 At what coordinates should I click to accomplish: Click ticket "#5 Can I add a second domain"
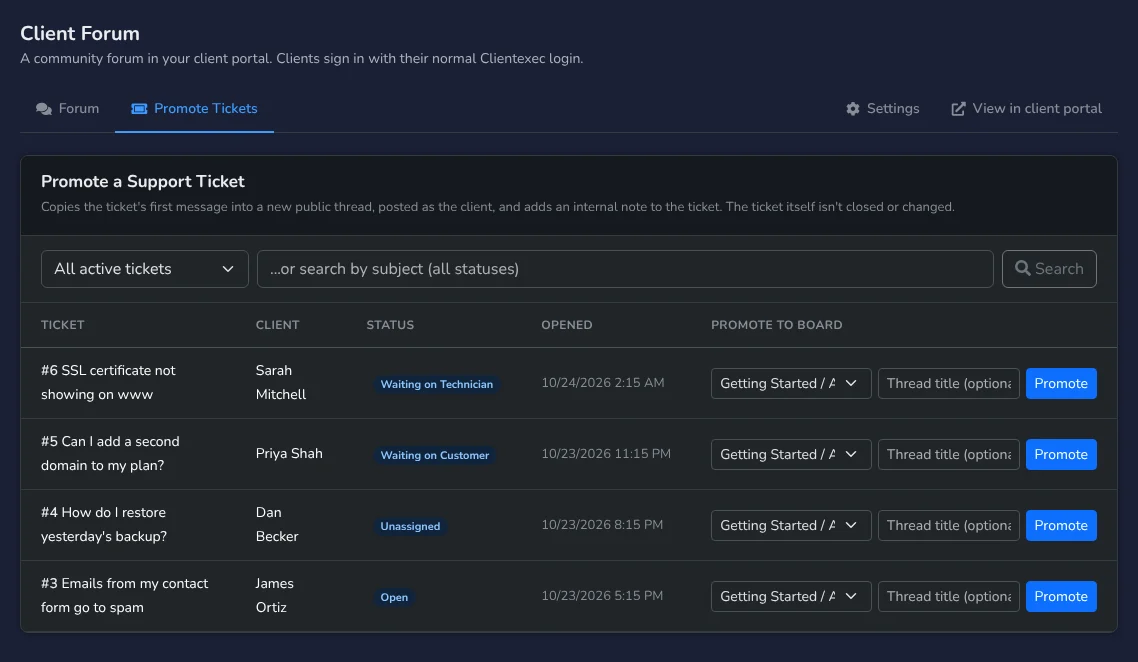[x=110, y=454]
